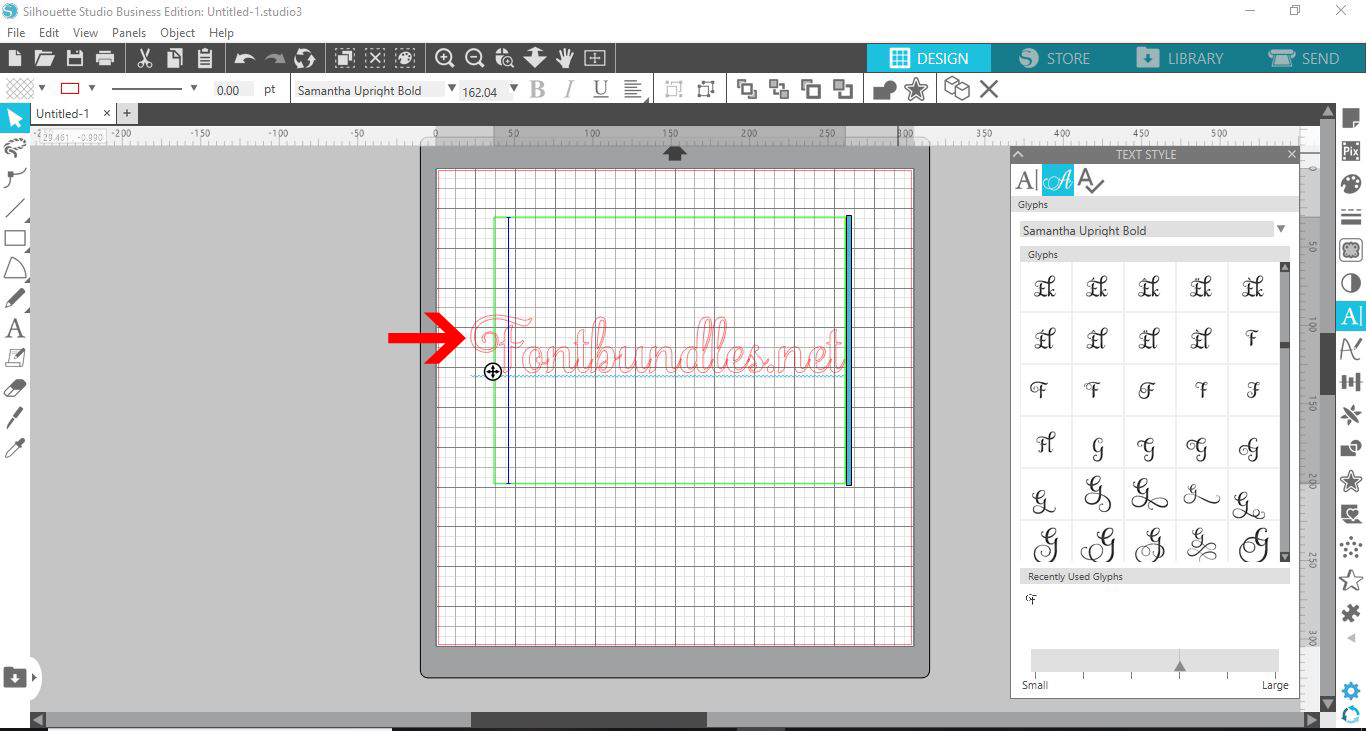Screen dimensions: 1366x731
Task: Open the SEND page
Action: (1308, 58)
